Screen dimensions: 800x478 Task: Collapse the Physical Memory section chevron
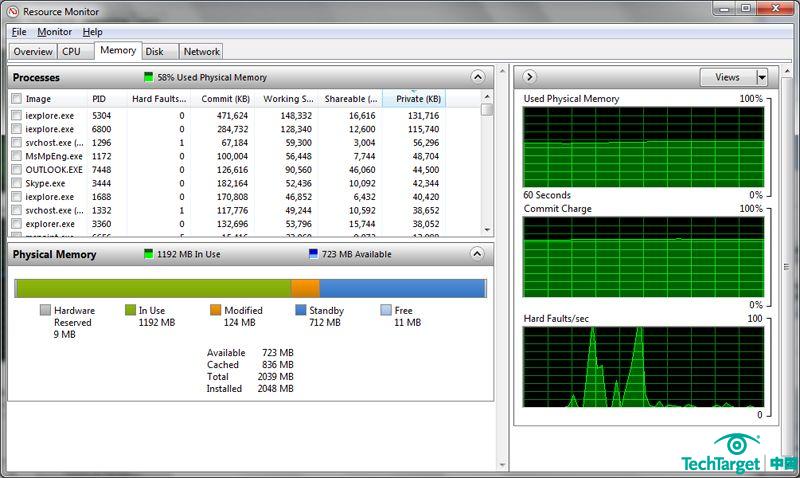[x=478, y=254]
